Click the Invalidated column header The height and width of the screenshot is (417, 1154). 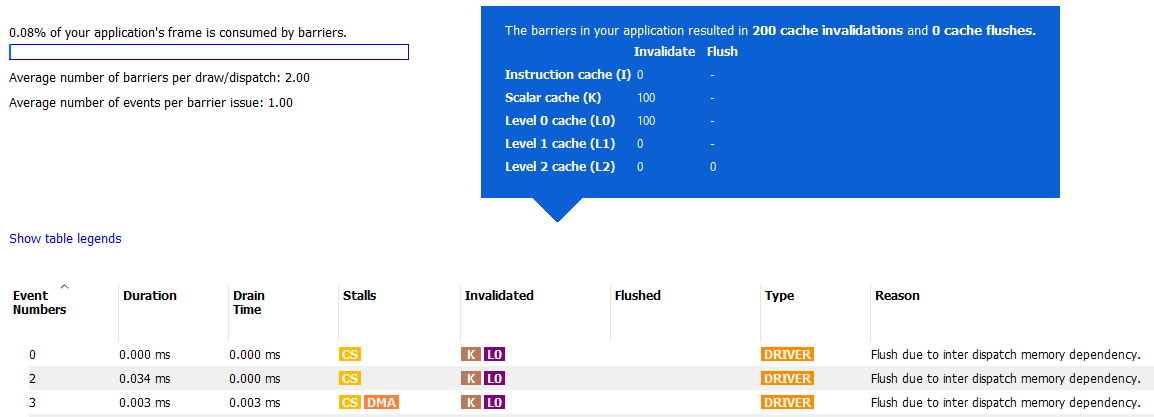pyautogui.click(x=499, y=296)
